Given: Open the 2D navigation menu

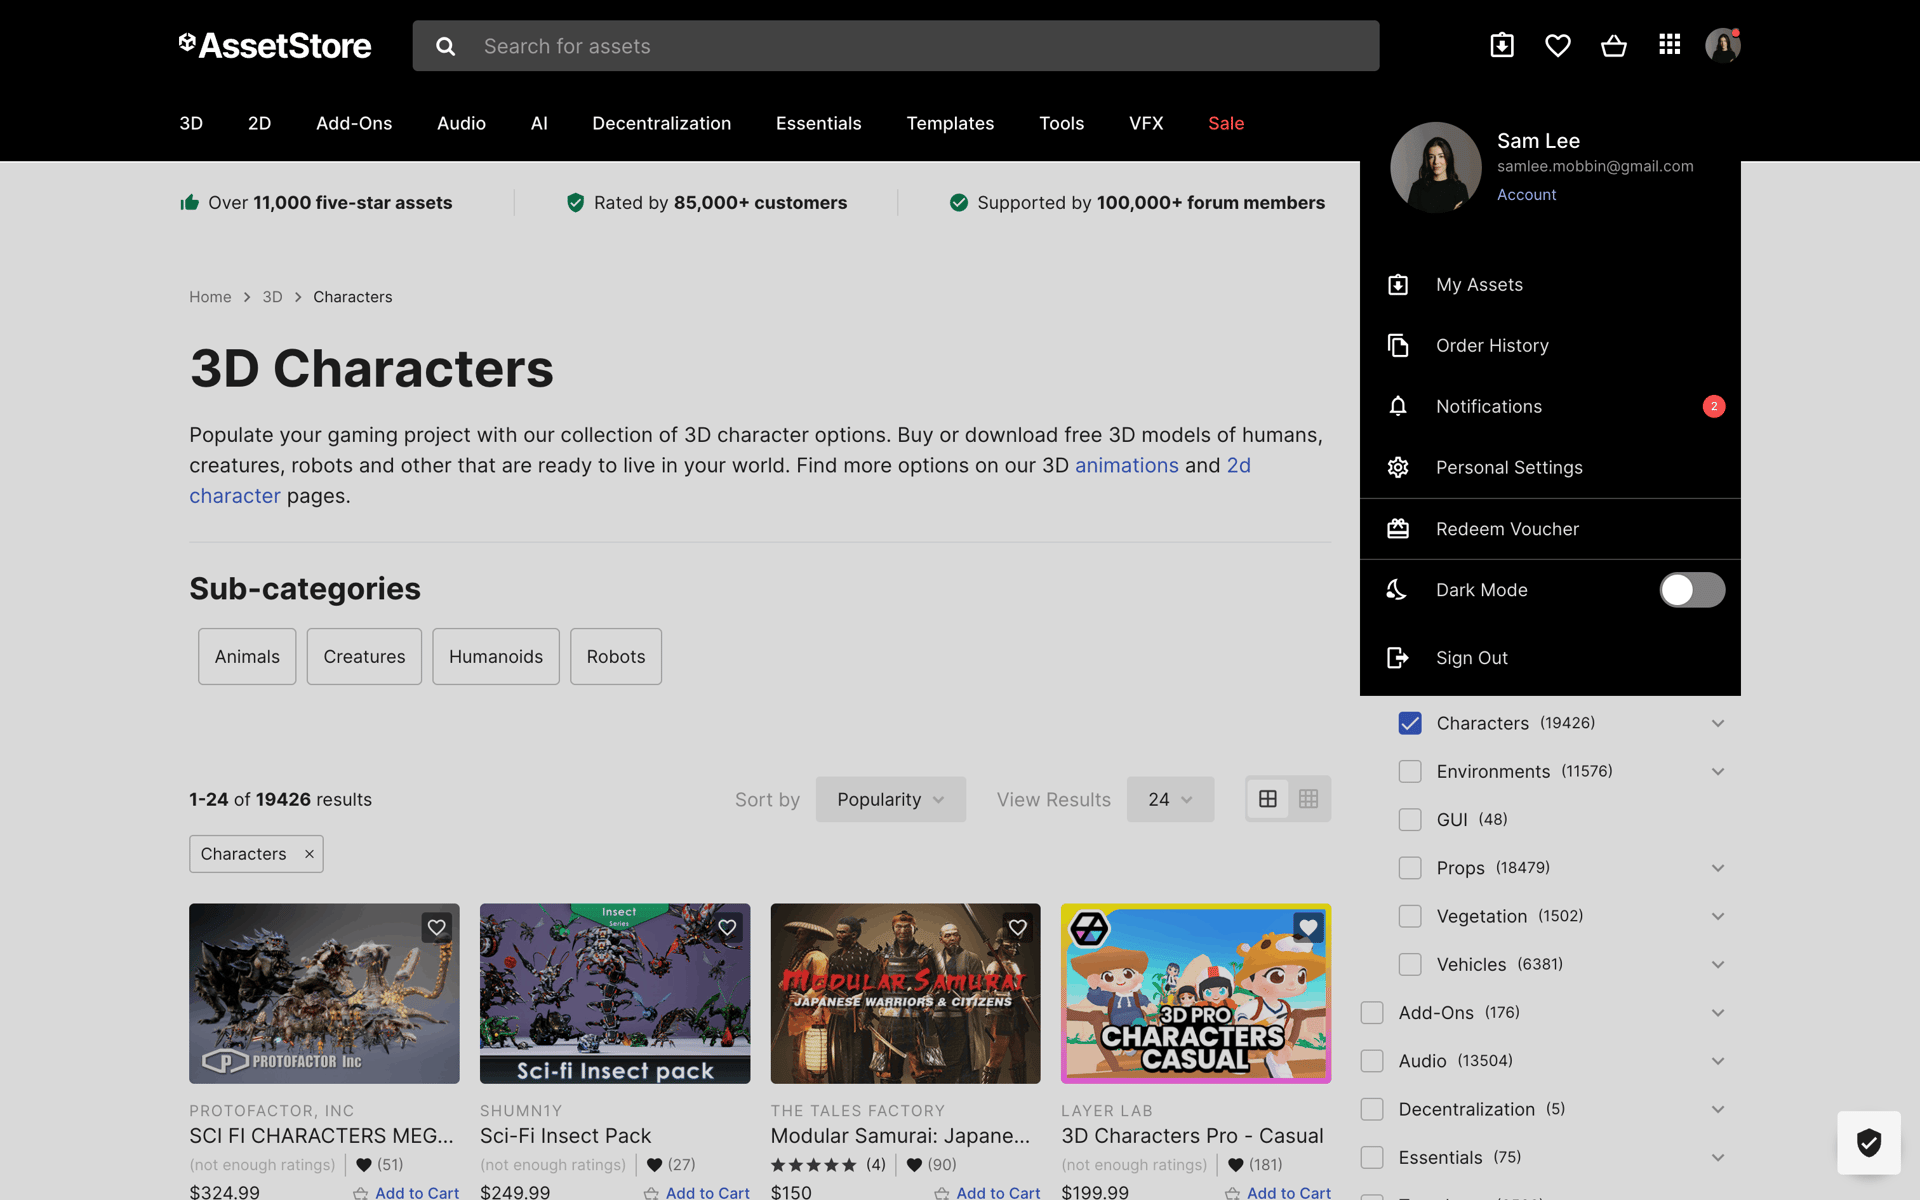Looking at the screenshot, I should click(259, 123).
